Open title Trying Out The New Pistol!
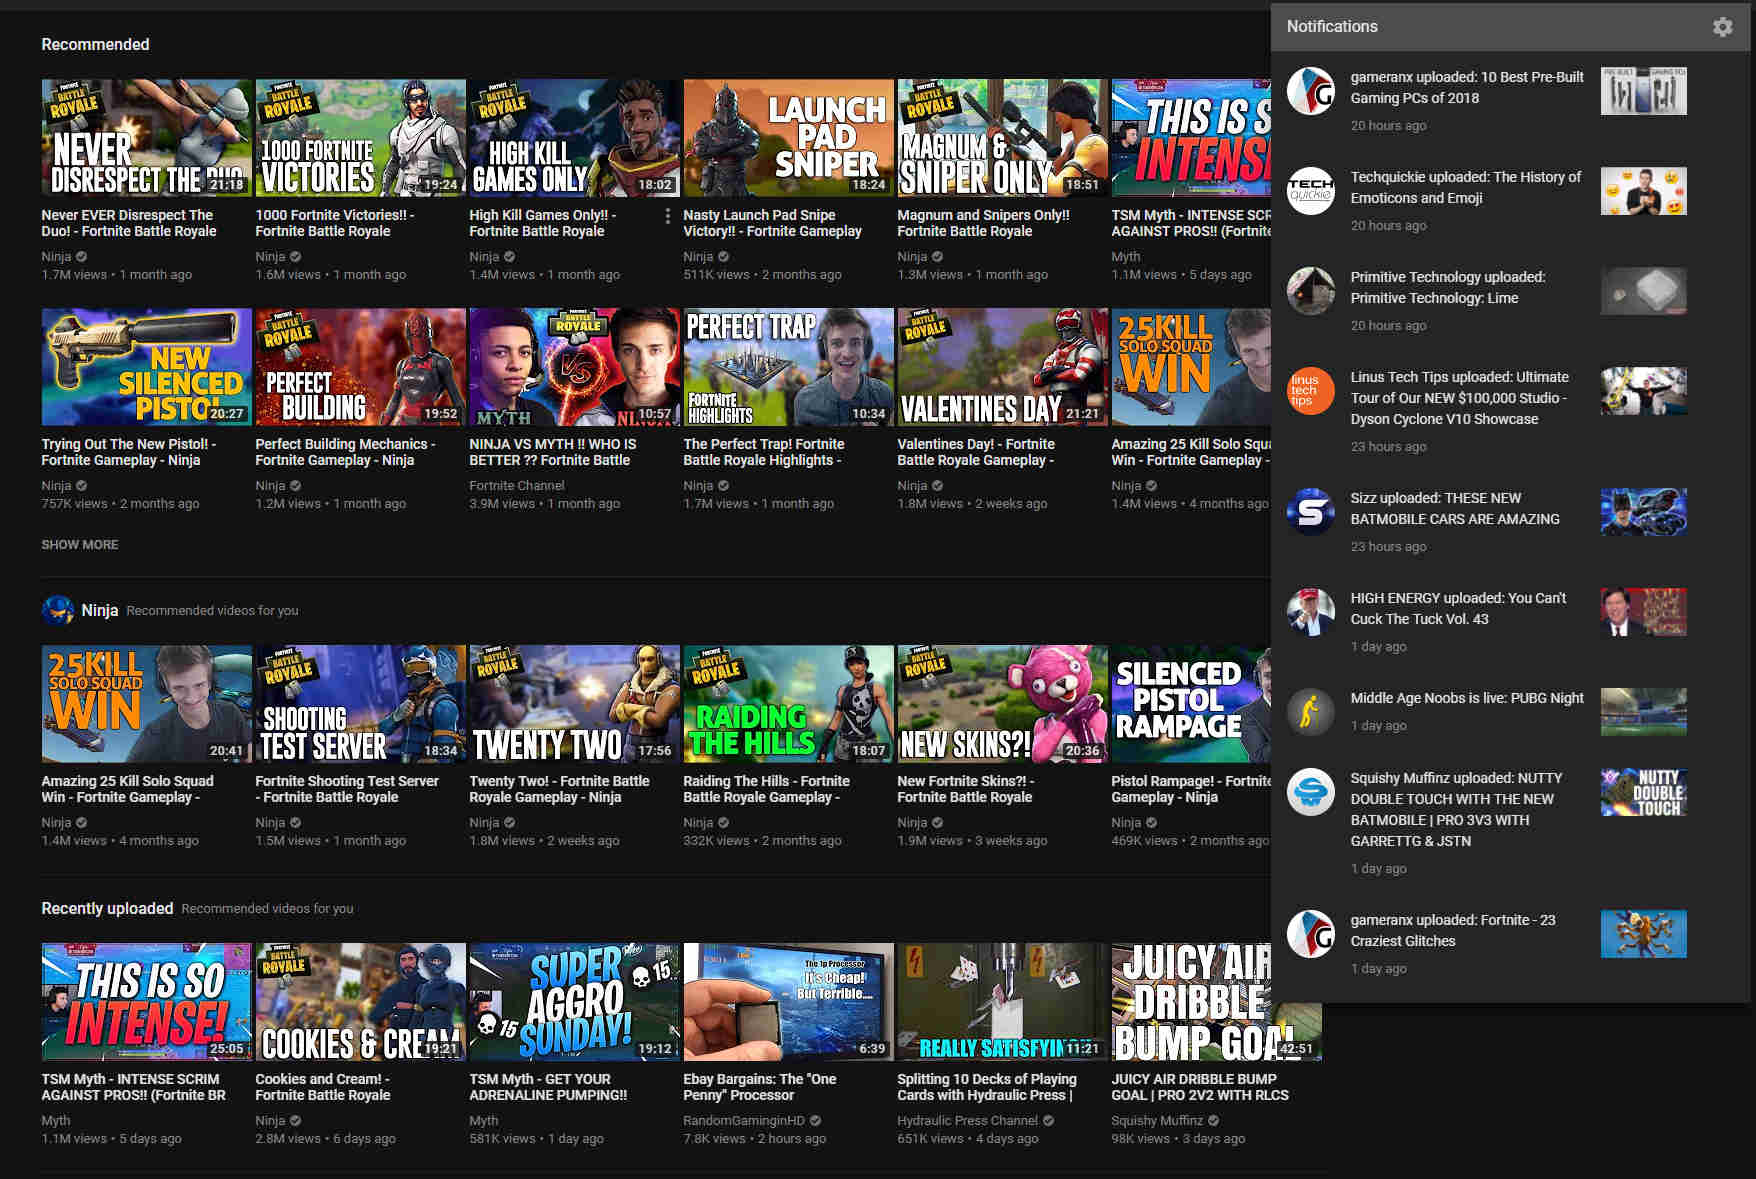1756x1179 pixels. tap(129, 452)
